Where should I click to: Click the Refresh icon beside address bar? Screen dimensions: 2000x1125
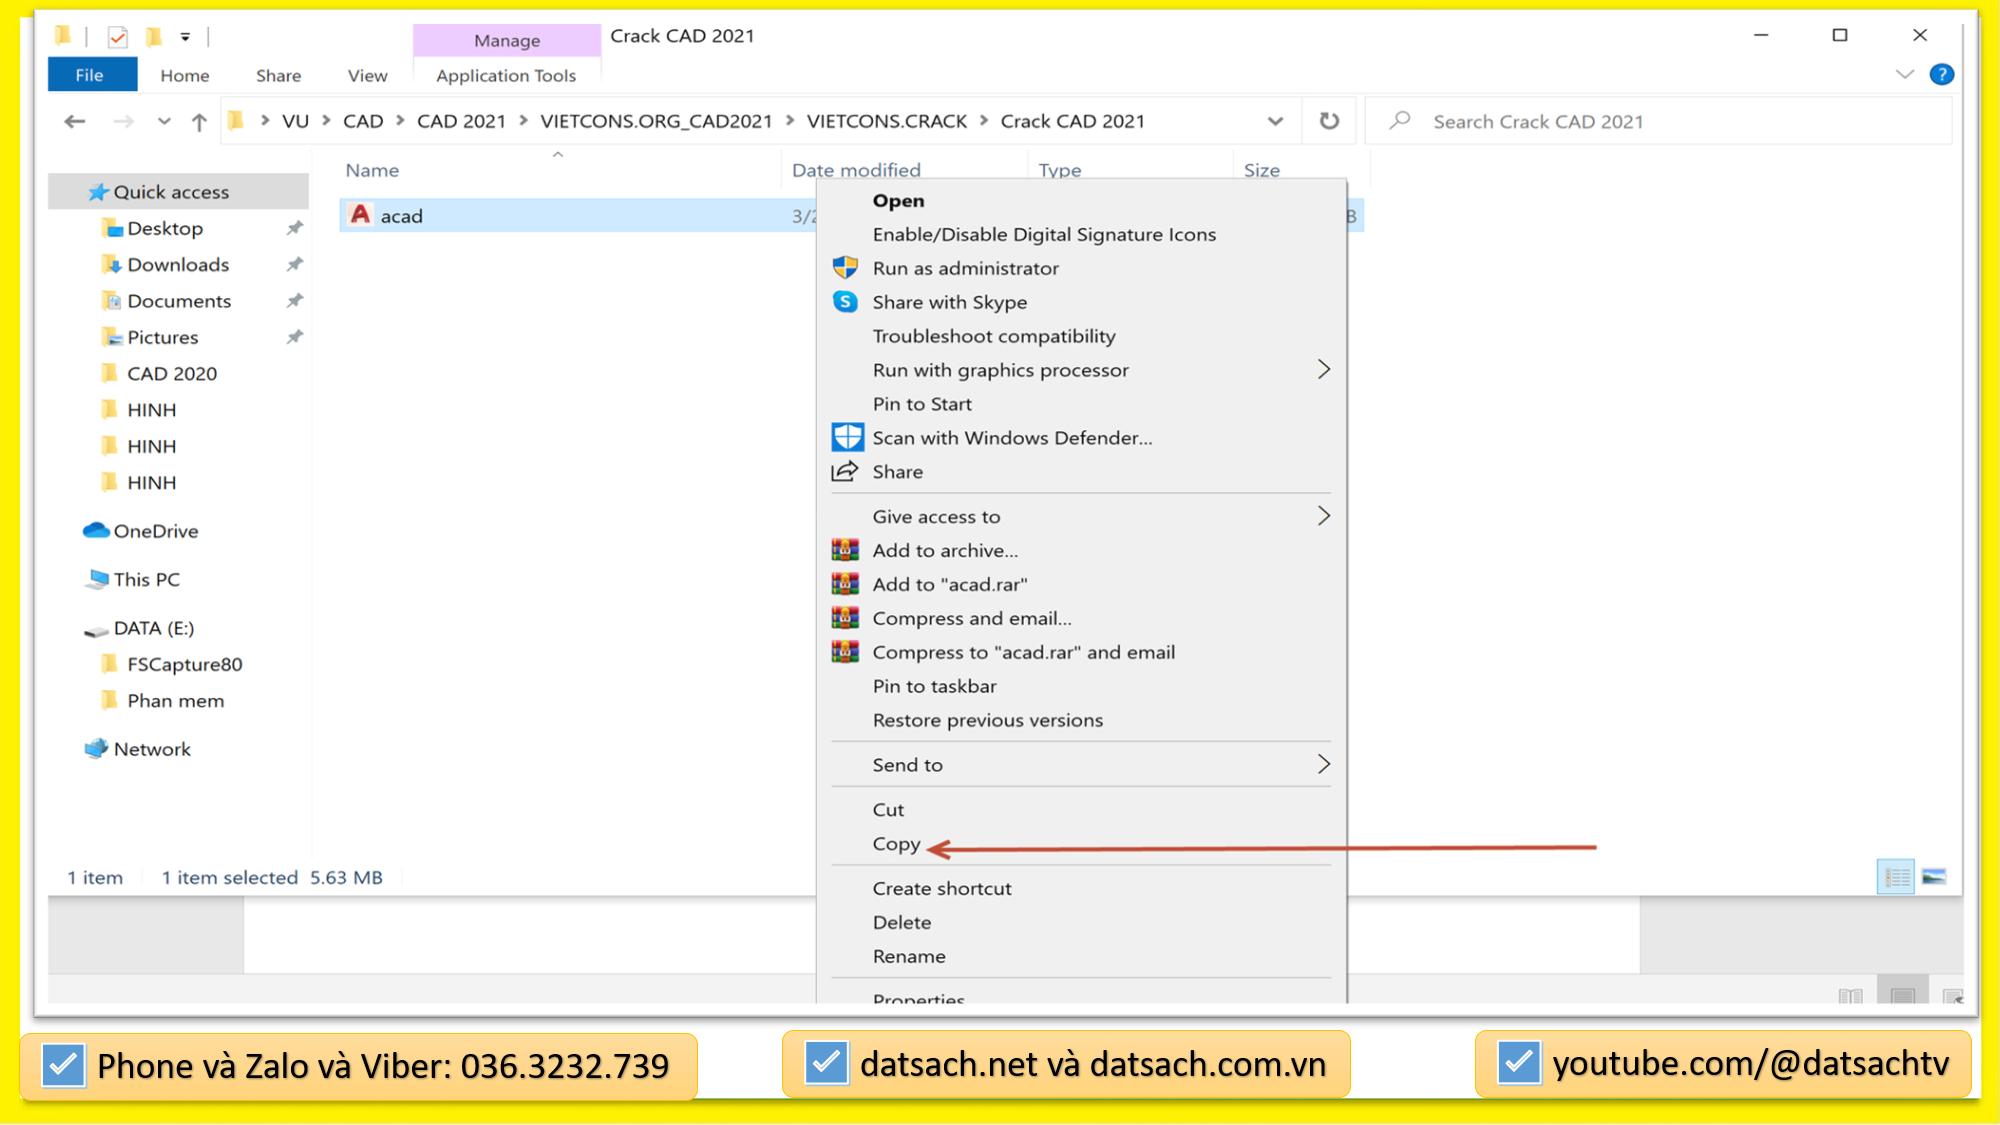pyautogui.click(x=1329, y=121)
